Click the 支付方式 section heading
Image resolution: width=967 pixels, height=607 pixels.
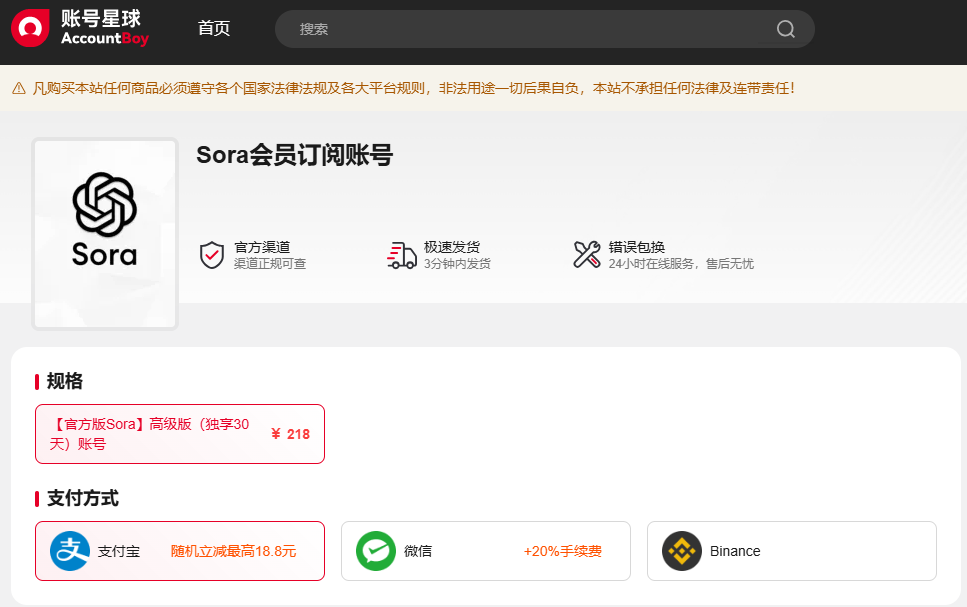pos(83,498)
